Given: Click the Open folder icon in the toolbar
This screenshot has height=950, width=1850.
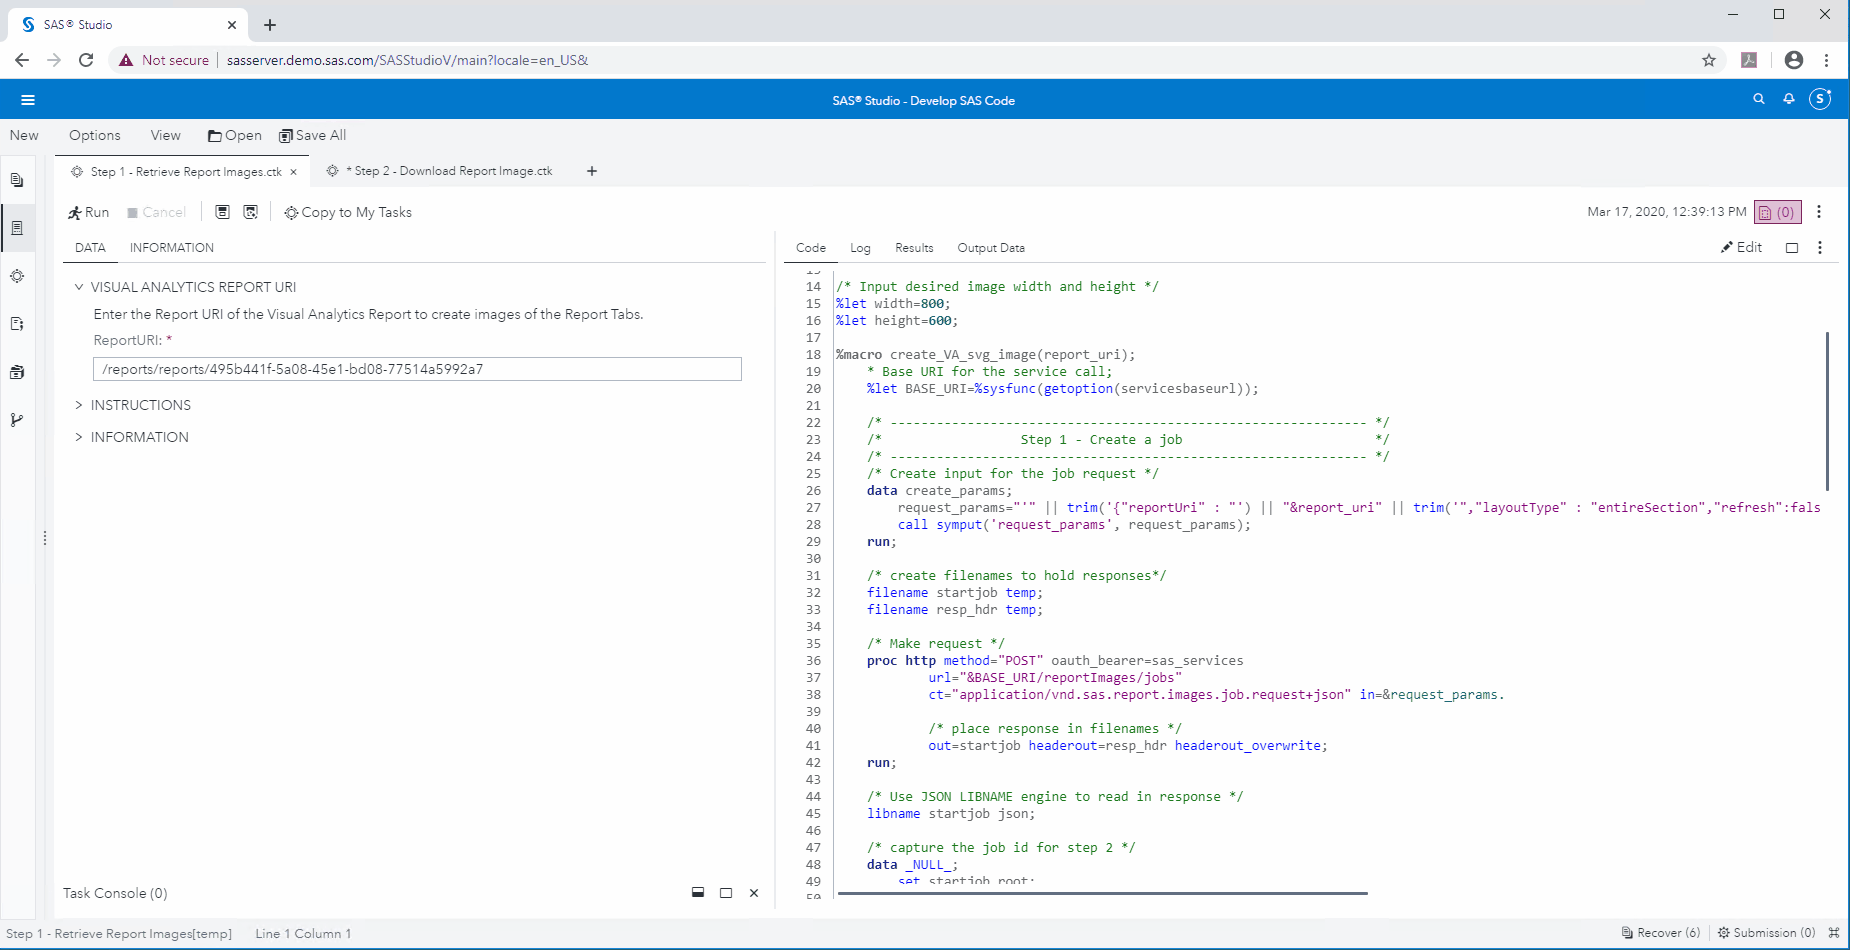Looking at the screenshot, I should [x=214, y=135].
